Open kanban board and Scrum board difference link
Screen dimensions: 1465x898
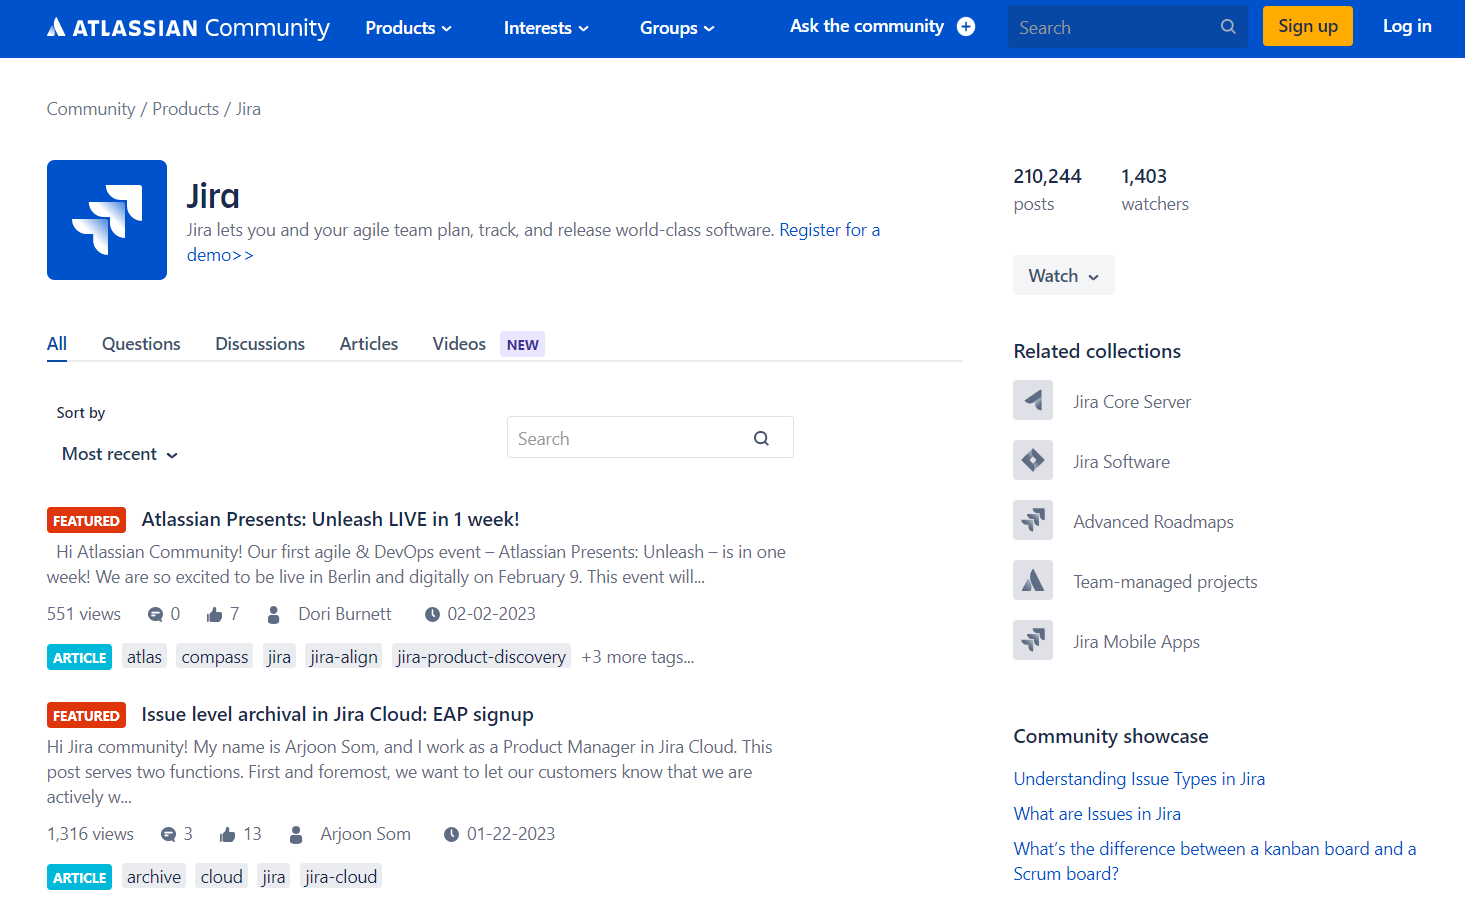pyautogui.click(x=1215, y=861)
